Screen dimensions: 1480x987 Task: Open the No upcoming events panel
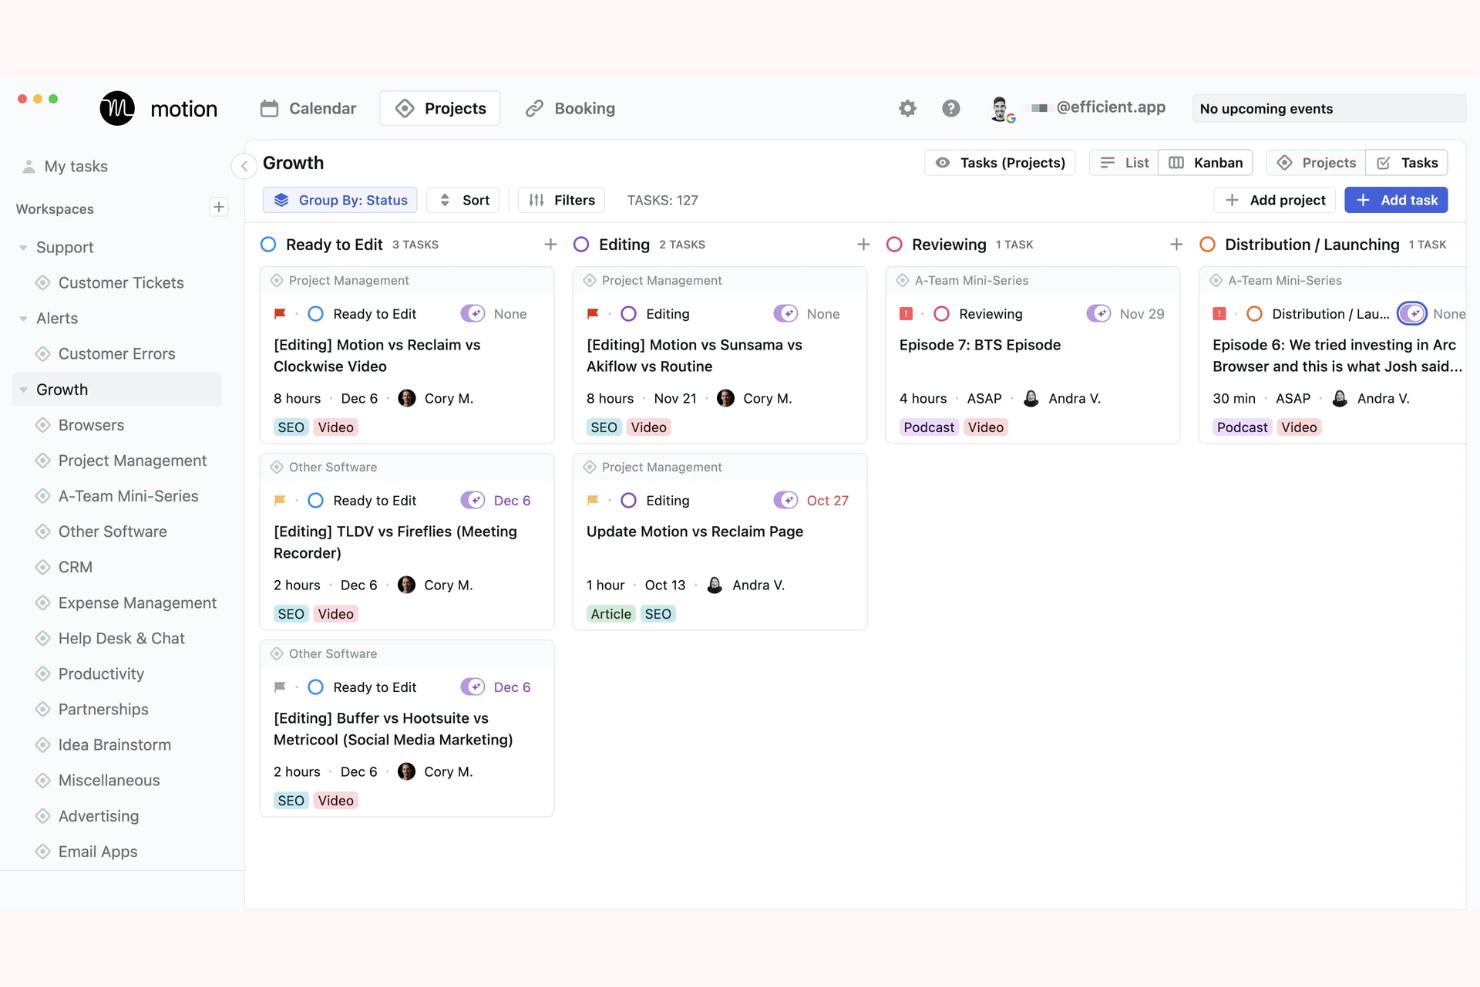tap(1329, 108)
